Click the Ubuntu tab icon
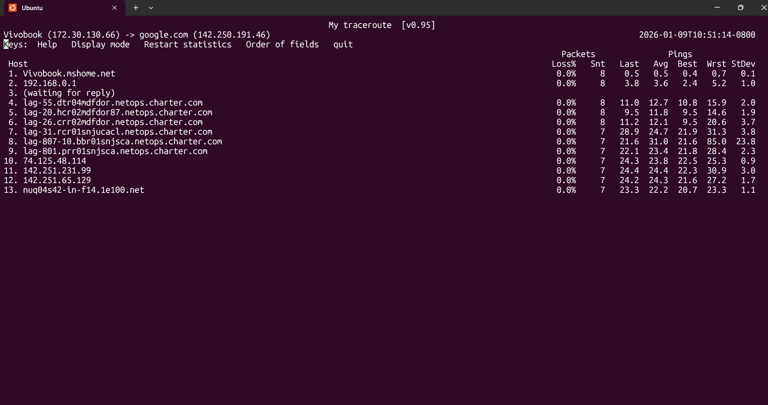 pyautogui.click(x=12, y=8)
